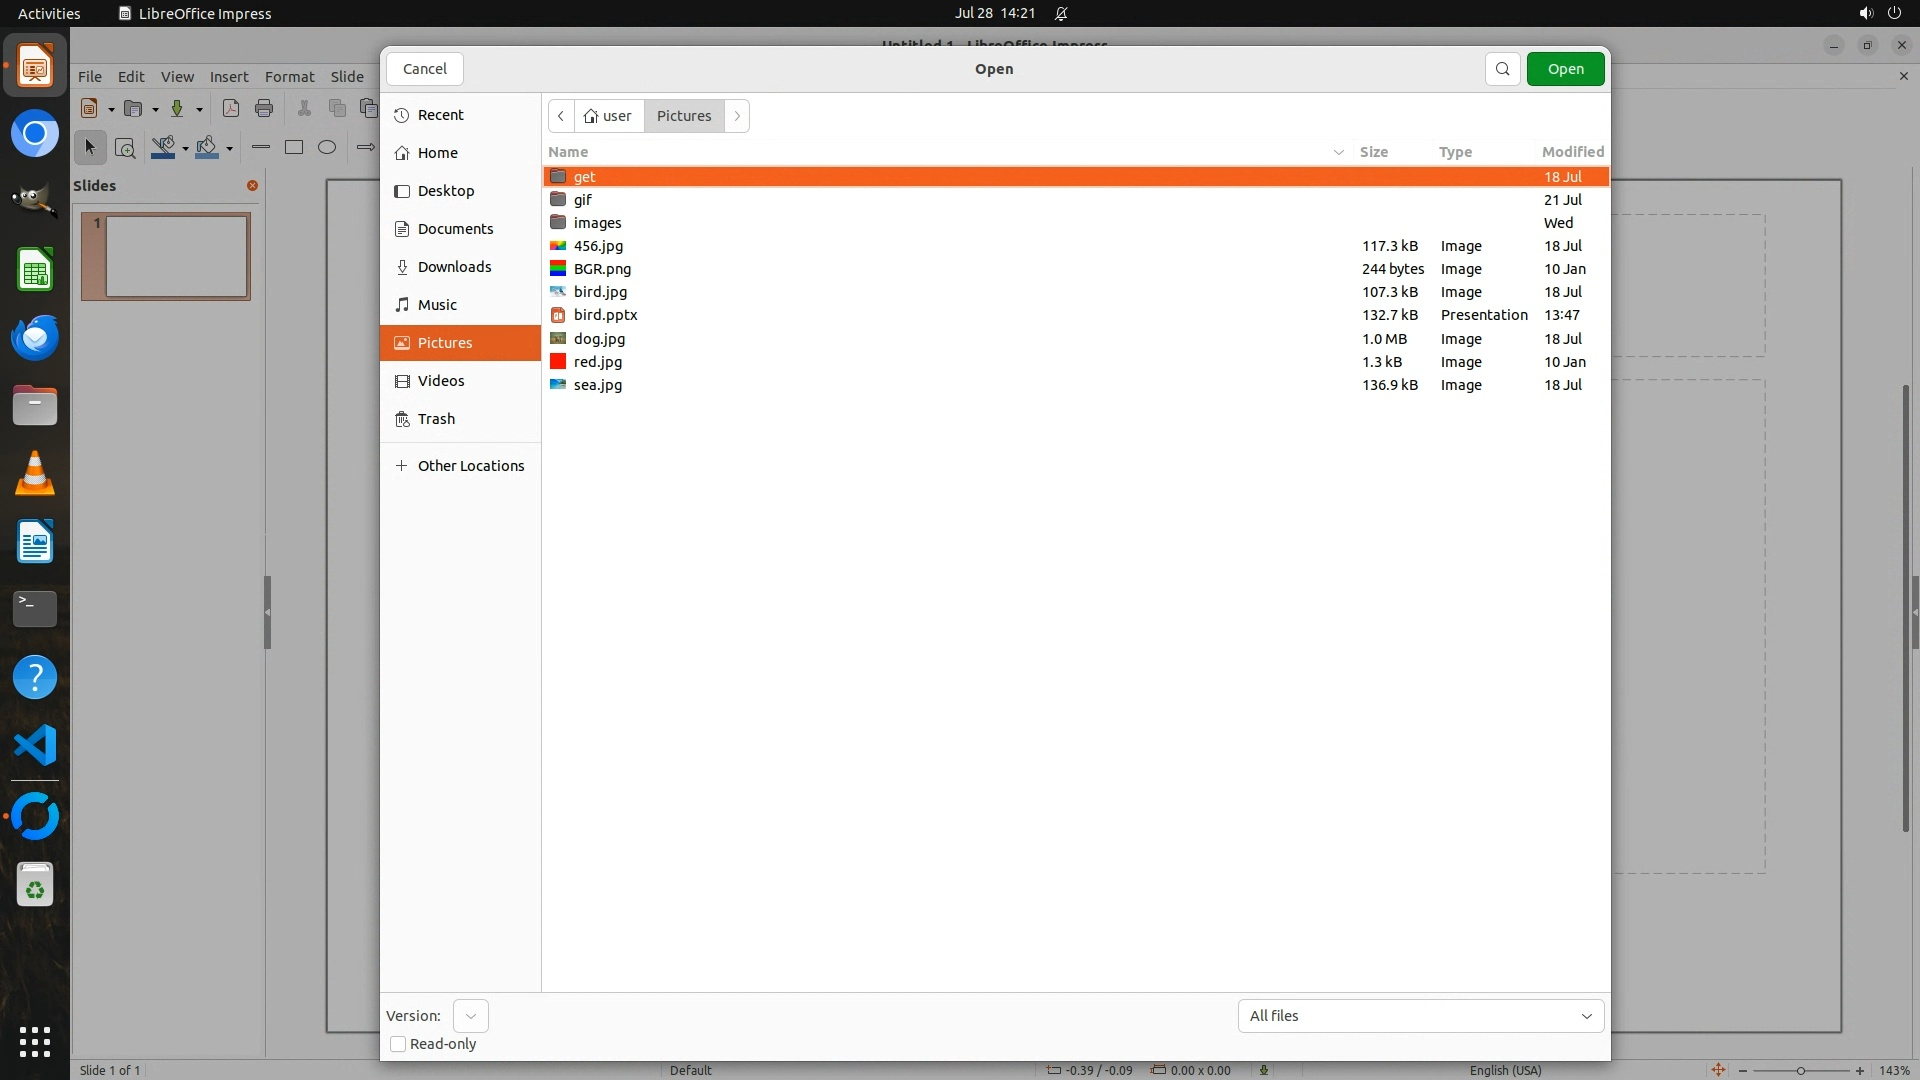This screenshot has width=1920, height=1080.
Task: Toggle the notifications bell in top bar
Action: pos(1062,14)
